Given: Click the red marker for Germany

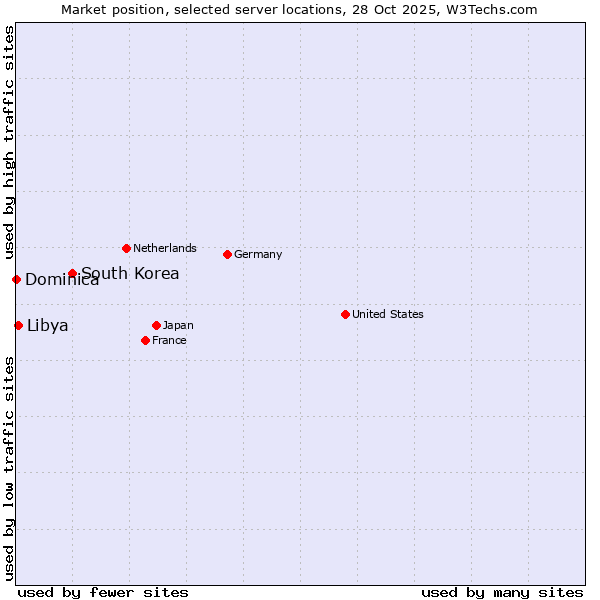Looking at the screenshot, I should pos(228,254).
